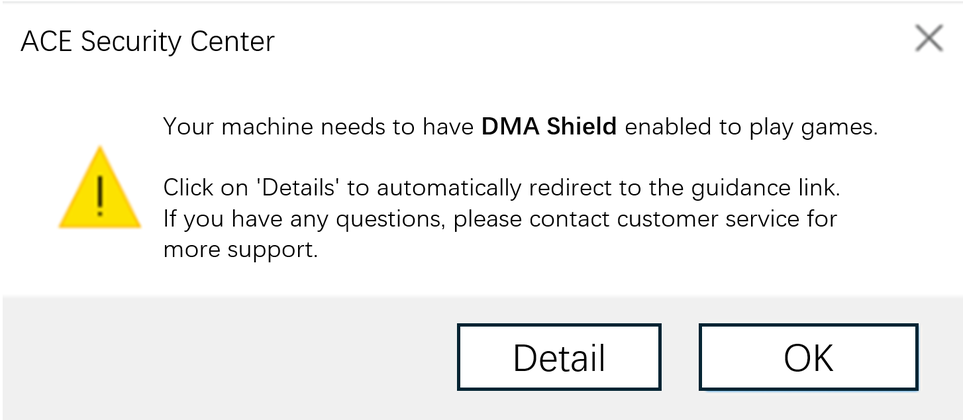The height and width of the screenshot is (420, 963).
Task: Click the gray footer area left of Detail
Action: click(x=230, y=357)
